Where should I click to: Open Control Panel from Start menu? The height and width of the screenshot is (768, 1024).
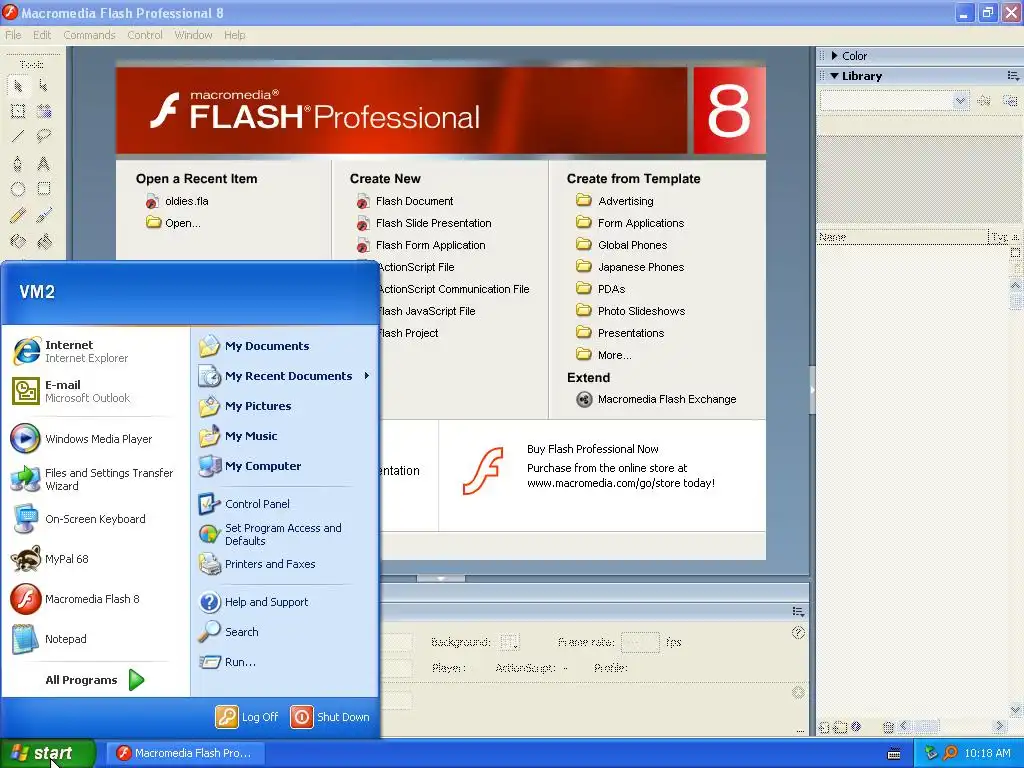257,504
